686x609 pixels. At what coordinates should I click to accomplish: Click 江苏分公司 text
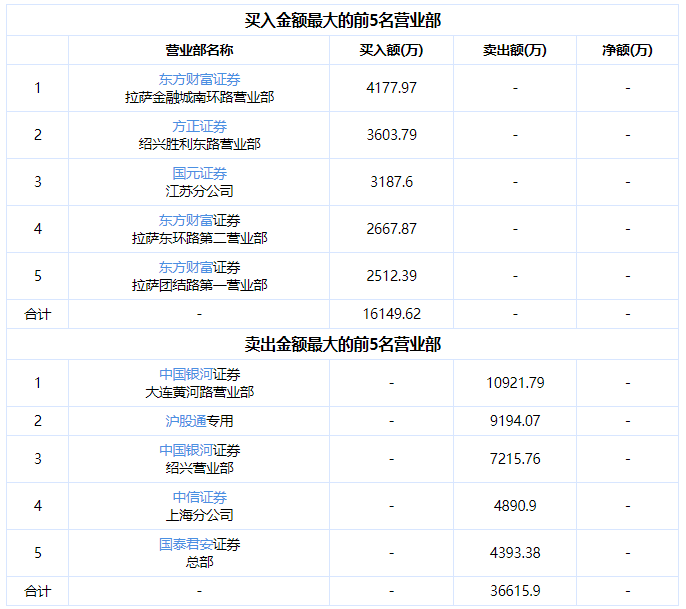pyautogui.click(x=199, y=191)
